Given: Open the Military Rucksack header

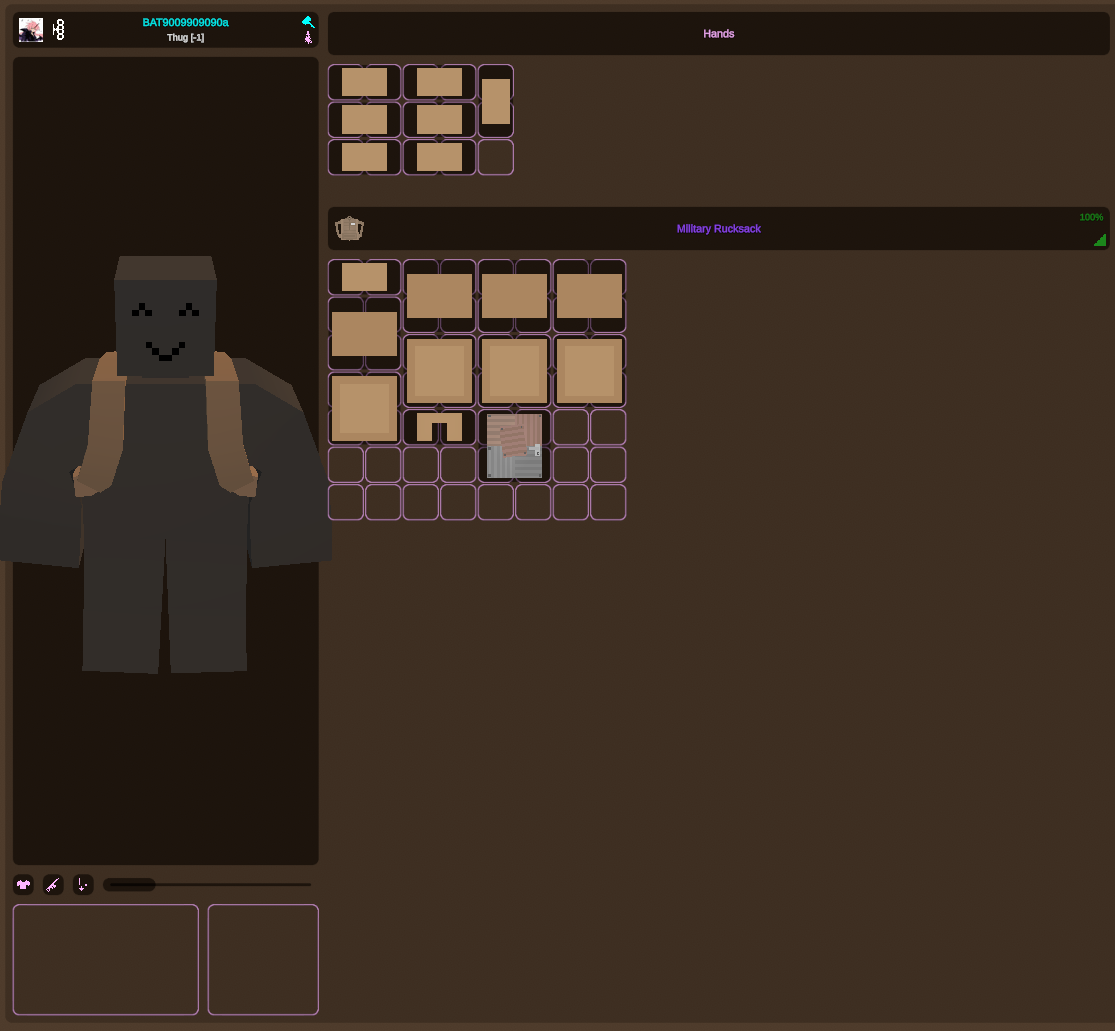Looking at the screenshot, I should point(718,228).
